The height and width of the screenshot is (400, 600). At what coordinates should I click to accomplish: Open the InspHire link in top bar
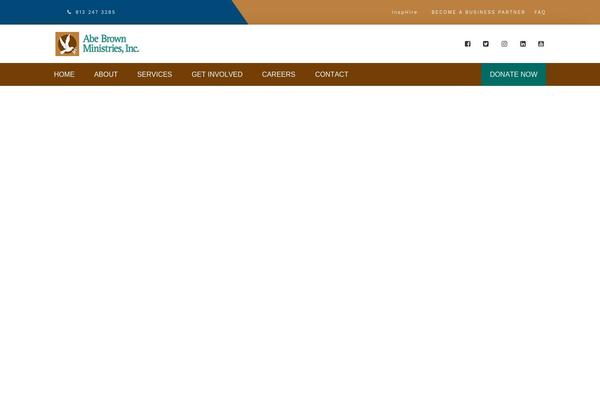[x=404, y=12]
